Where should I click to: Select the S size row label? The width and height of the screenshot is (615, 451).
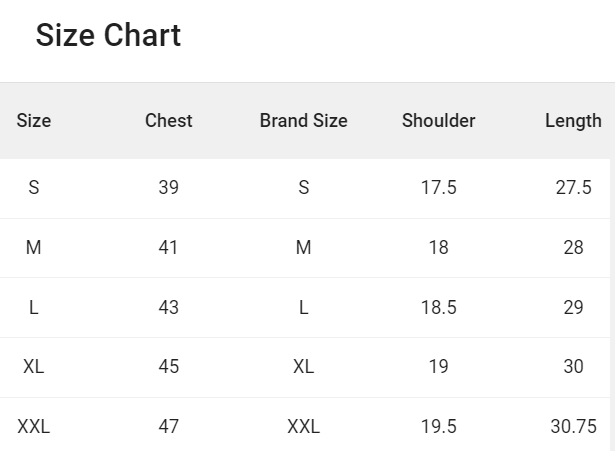[x=34, y=187]
